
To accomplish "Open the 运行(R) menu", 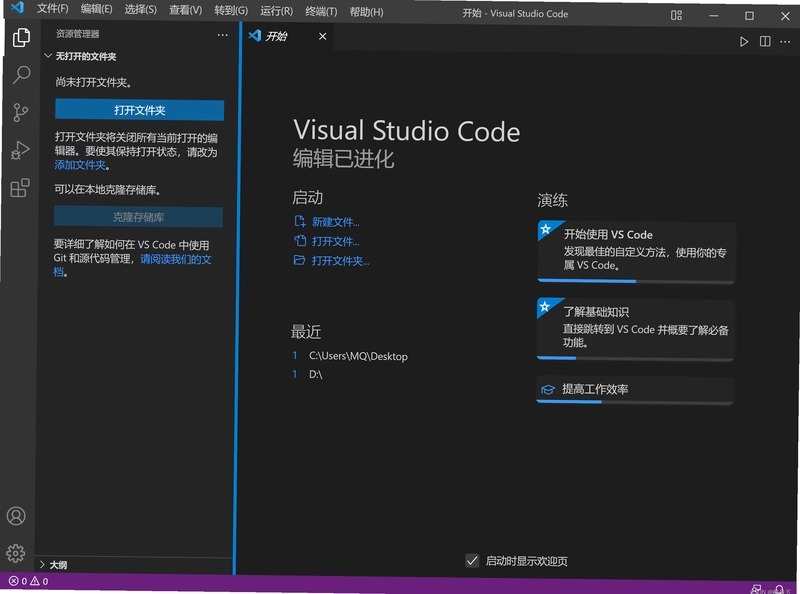I will (277, 11).
